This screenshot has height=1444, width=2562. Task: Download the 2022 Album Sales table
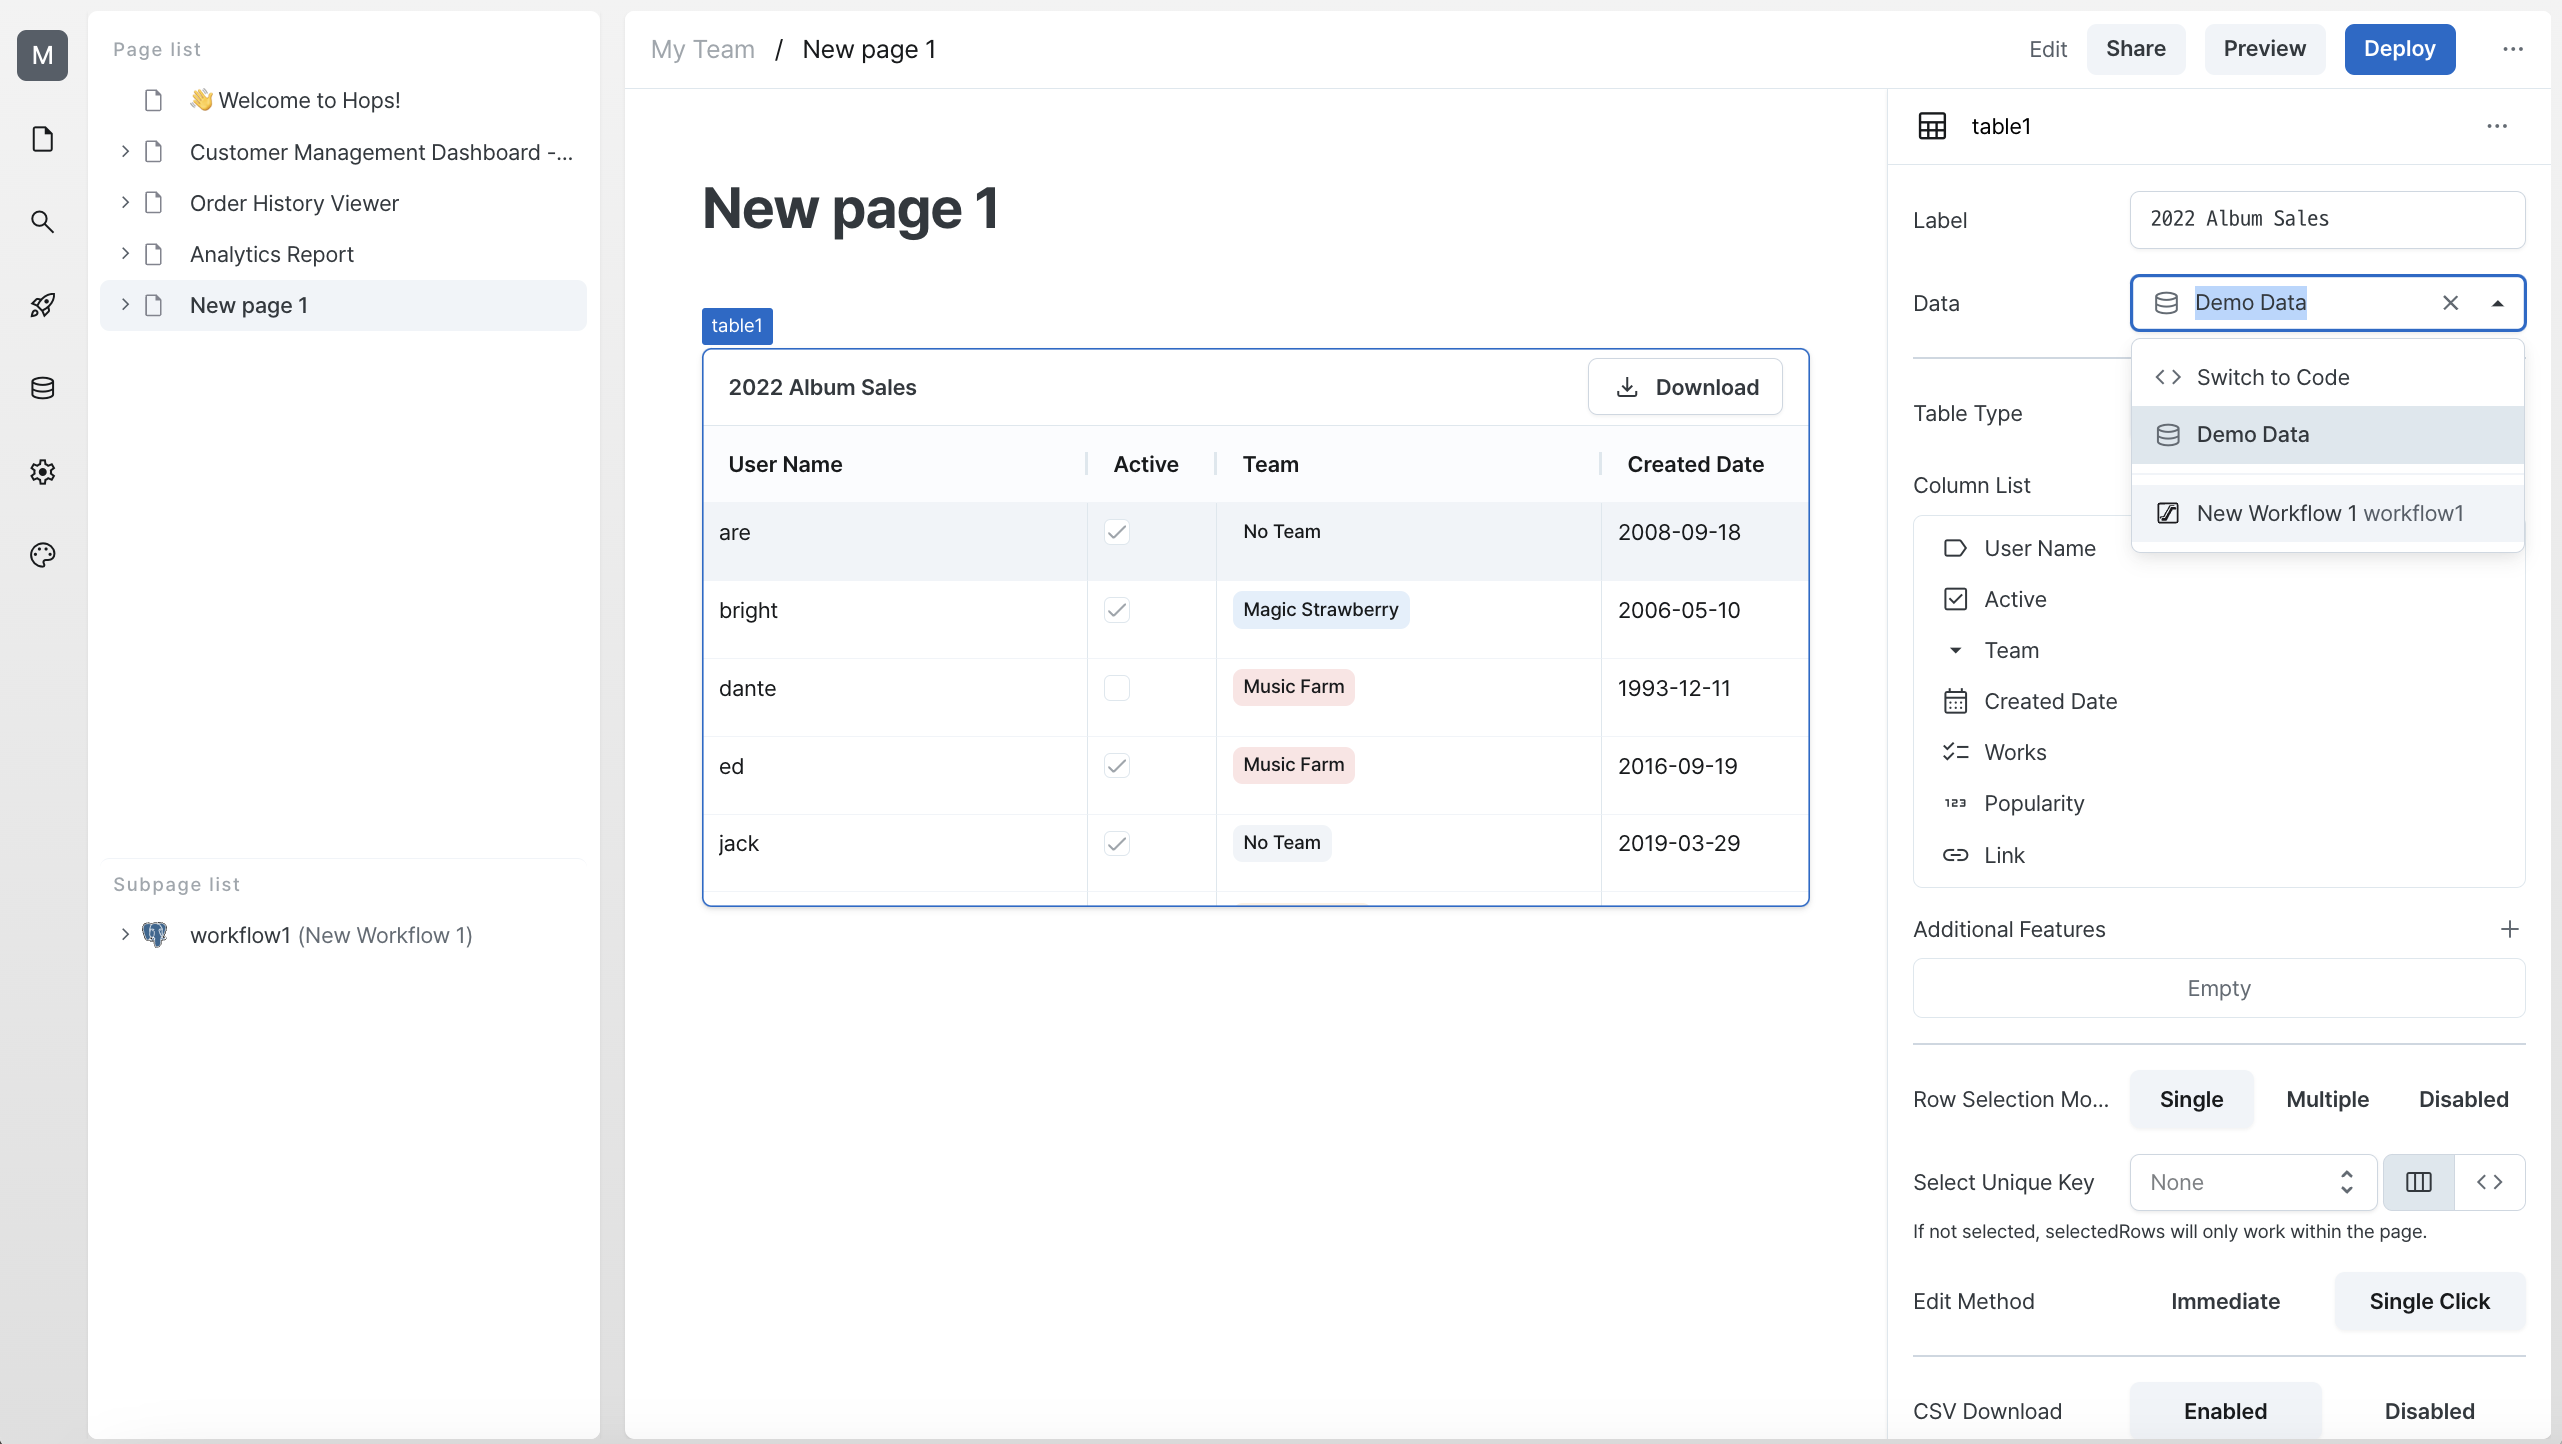click(1685, 387)
